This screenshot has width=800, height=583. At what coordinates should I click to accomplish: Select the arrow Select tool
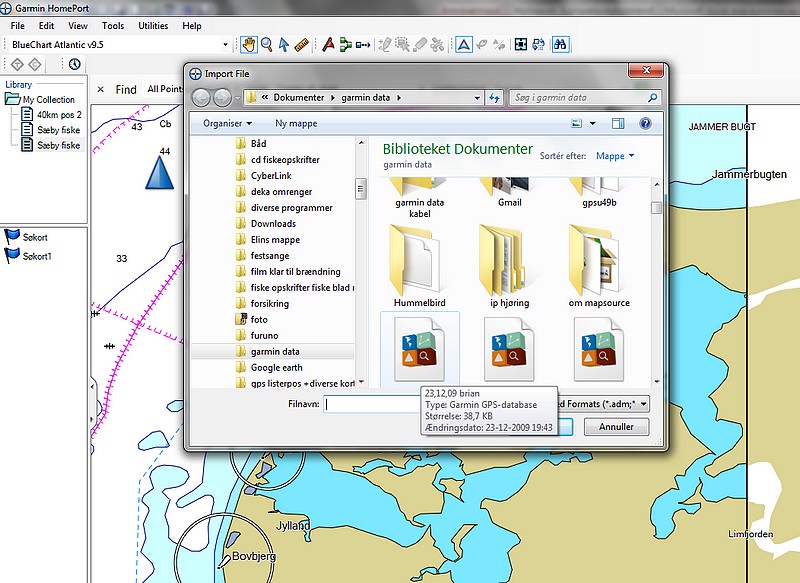[284, 45]
